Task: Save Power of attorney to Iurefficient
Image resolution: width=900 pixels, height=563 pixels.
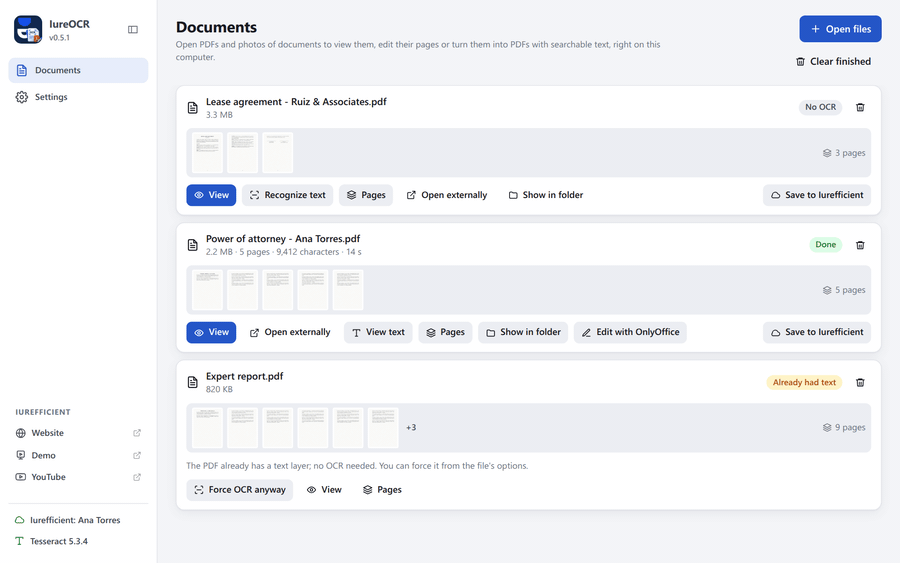Action: click(817, 332)
